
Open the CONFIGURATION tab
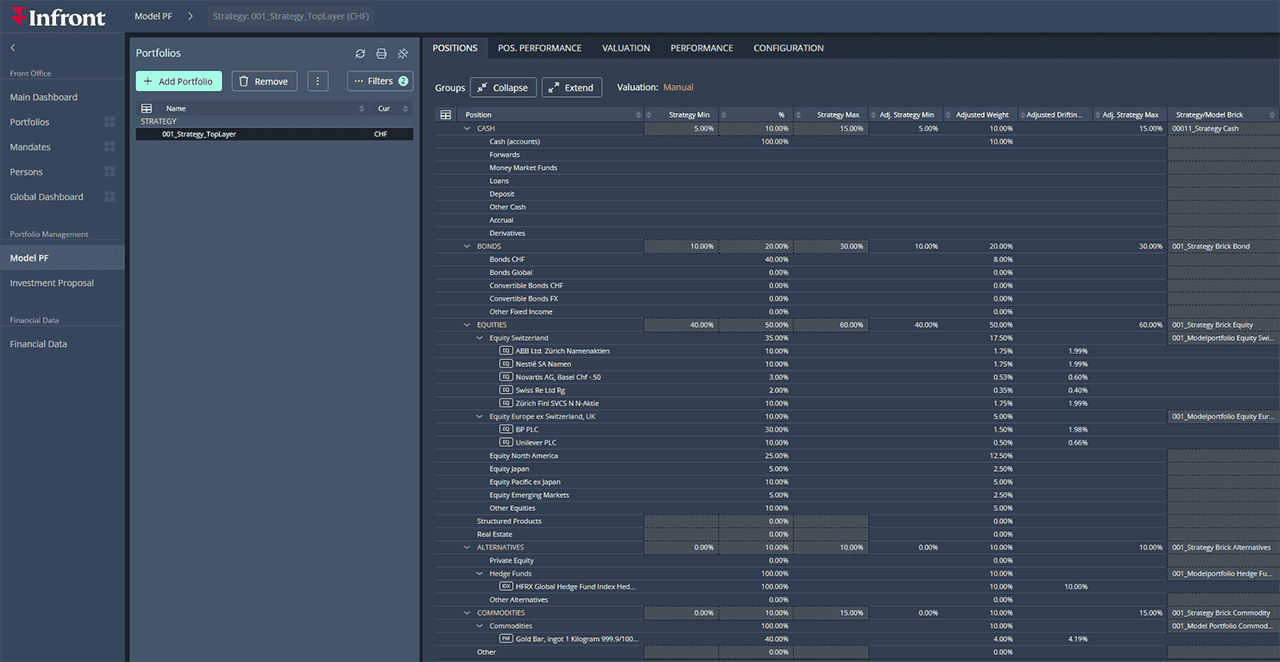coord(788,48)
